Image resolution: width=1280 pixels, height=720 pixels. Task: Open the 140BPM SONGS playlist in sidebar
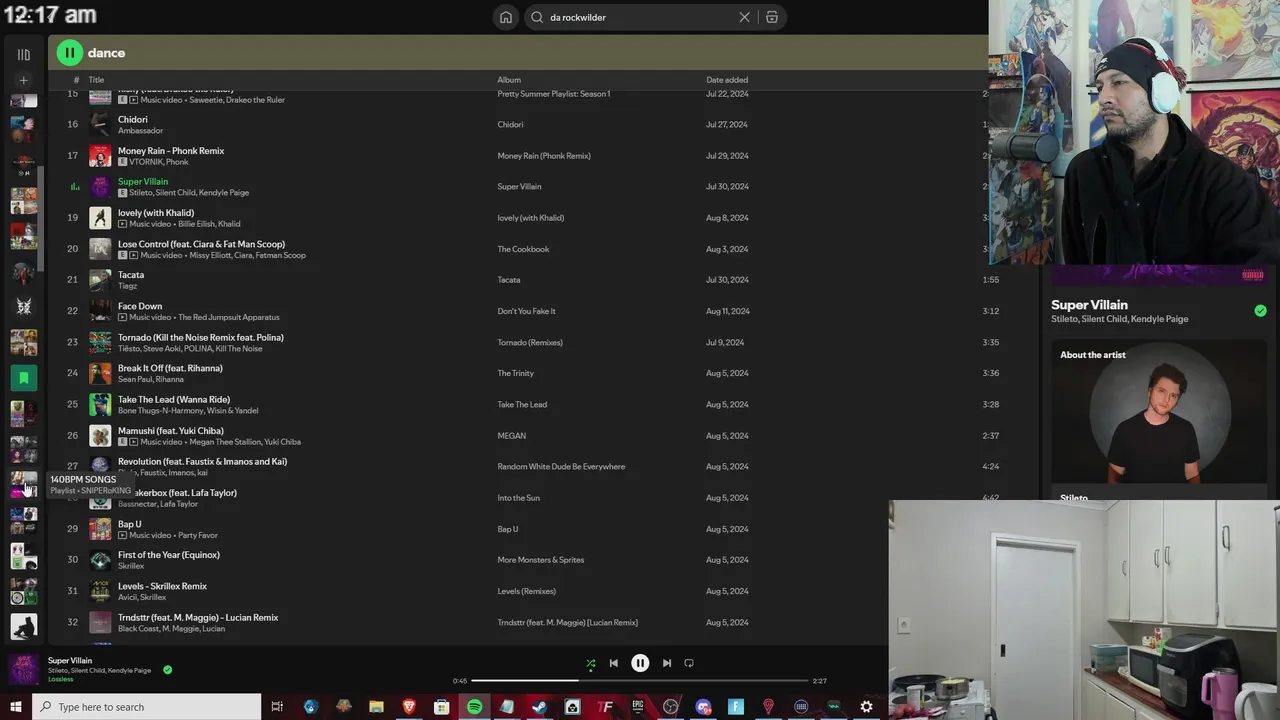(24, 485)
